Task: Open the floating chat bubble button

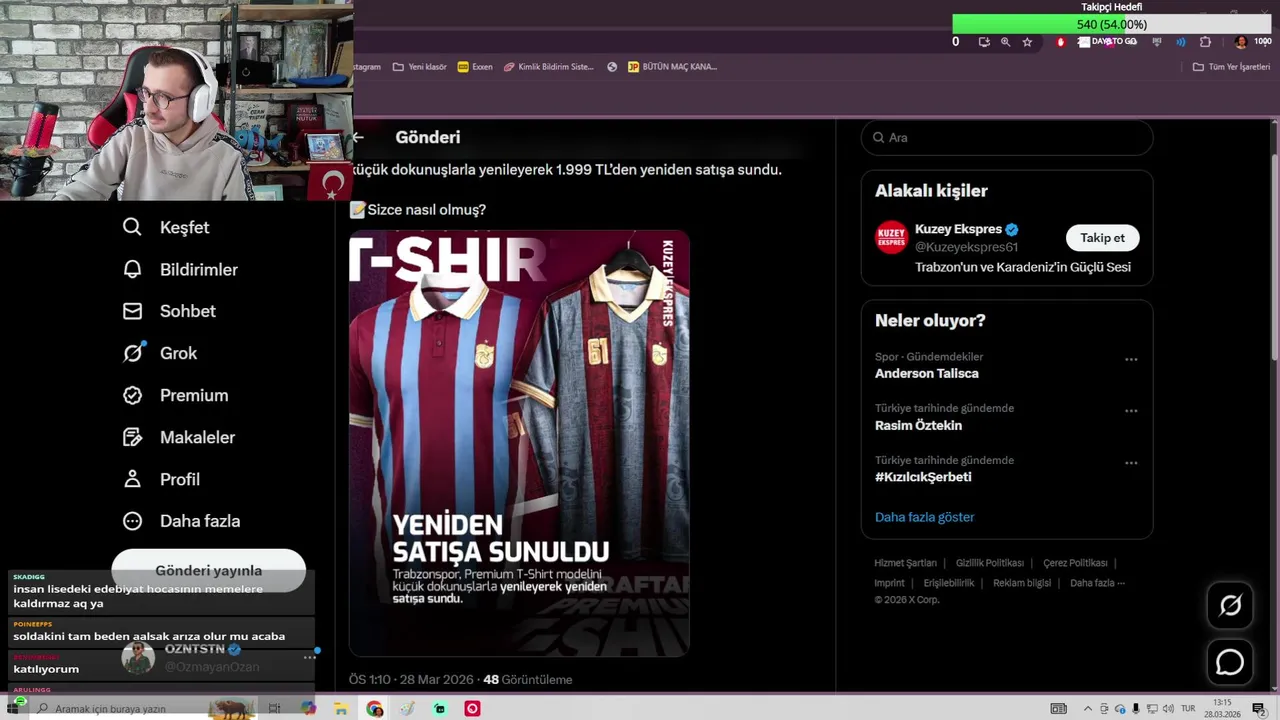Action: point(1230,662)
